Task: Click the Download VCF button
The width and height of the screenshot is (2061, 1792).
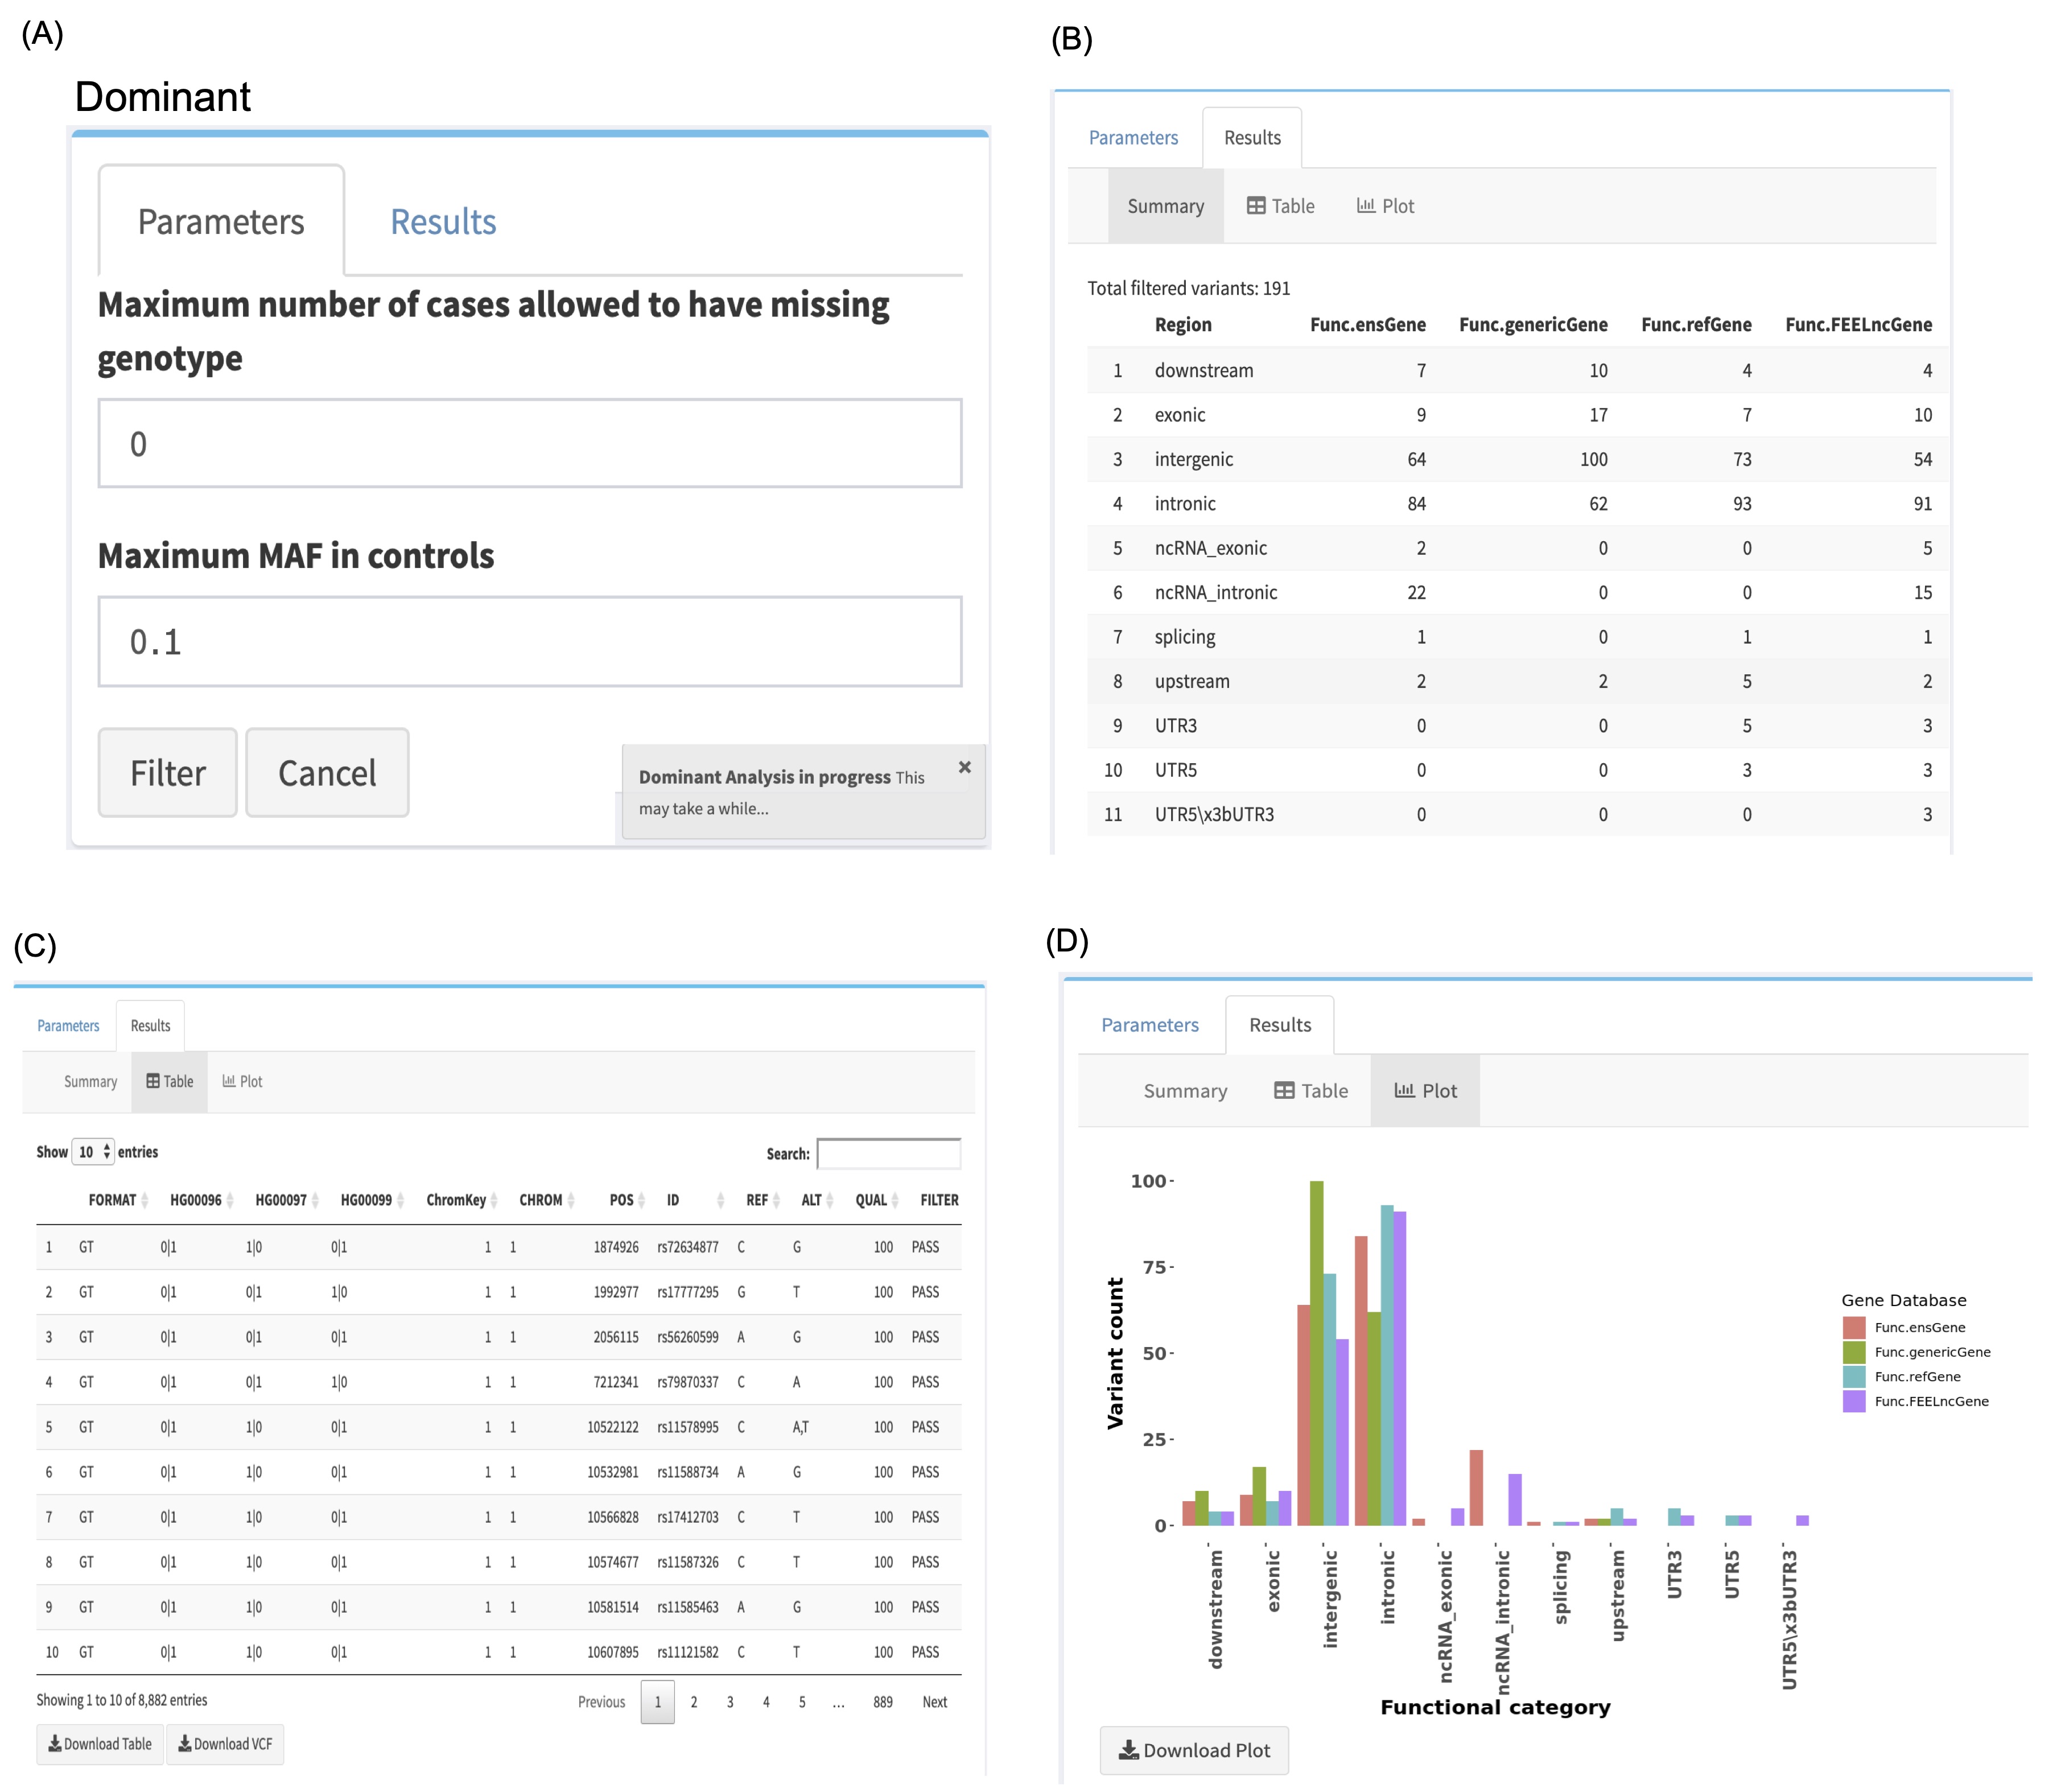Action: [x=225, y=1744]
